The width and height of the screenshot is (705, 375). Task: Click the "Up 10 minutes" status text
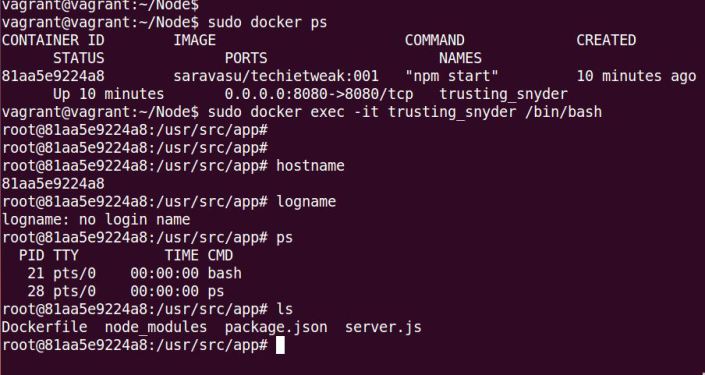click(x=109, y=94)
